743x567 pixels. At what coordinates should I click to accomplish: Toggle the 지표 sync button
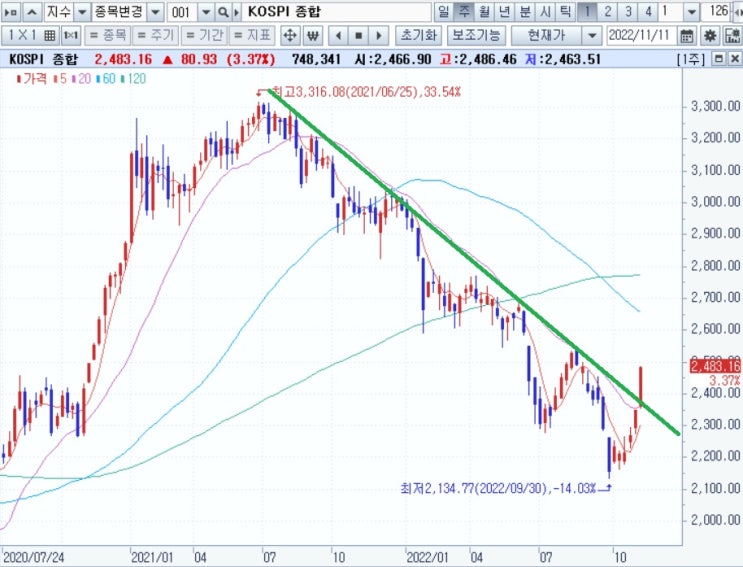coord(252,36)
